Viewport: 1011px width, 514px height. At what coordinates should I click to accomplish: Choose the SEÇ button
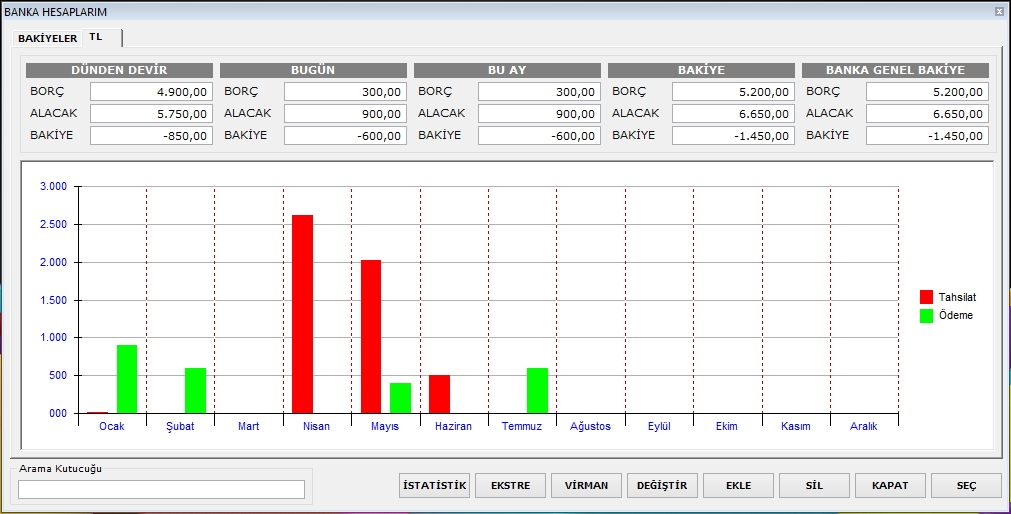tap(966, 486)
